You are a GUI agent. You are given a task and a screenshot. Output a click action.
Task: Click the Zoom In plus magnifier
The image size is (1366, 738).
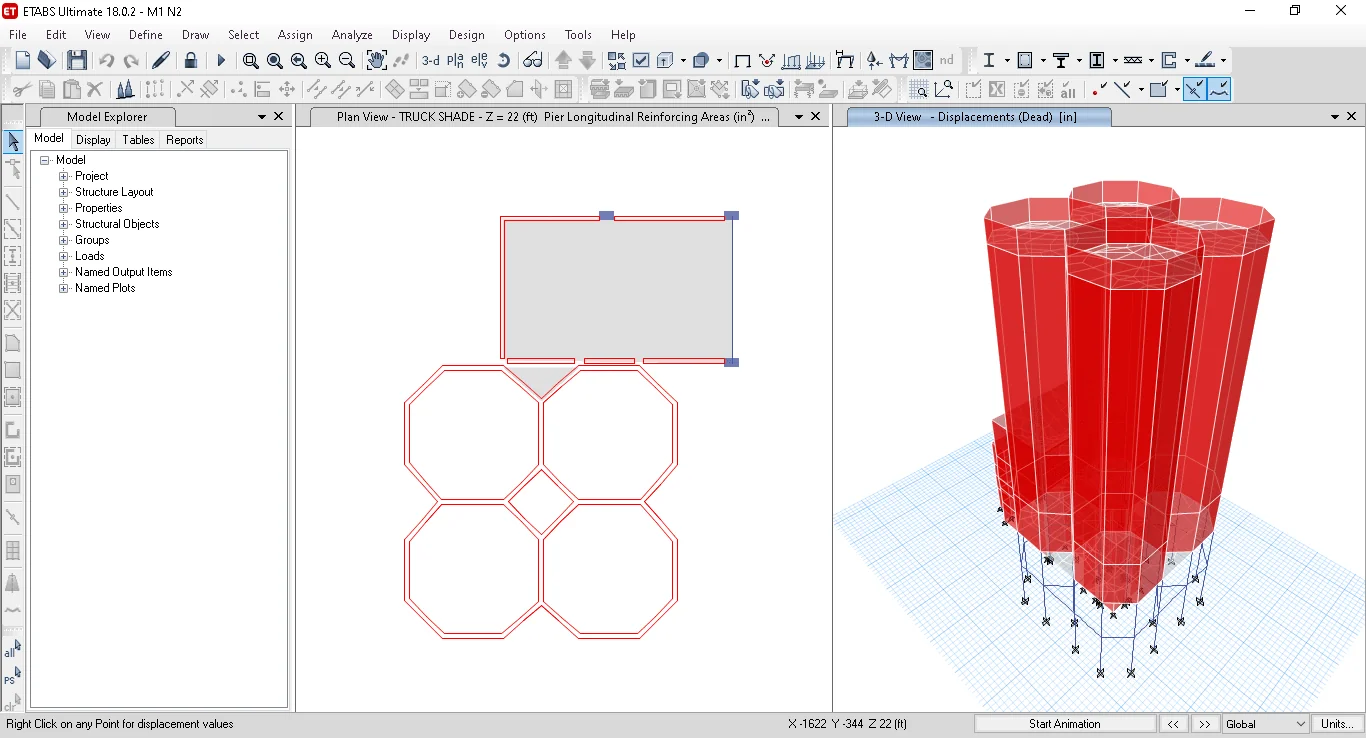click(323, 61)
